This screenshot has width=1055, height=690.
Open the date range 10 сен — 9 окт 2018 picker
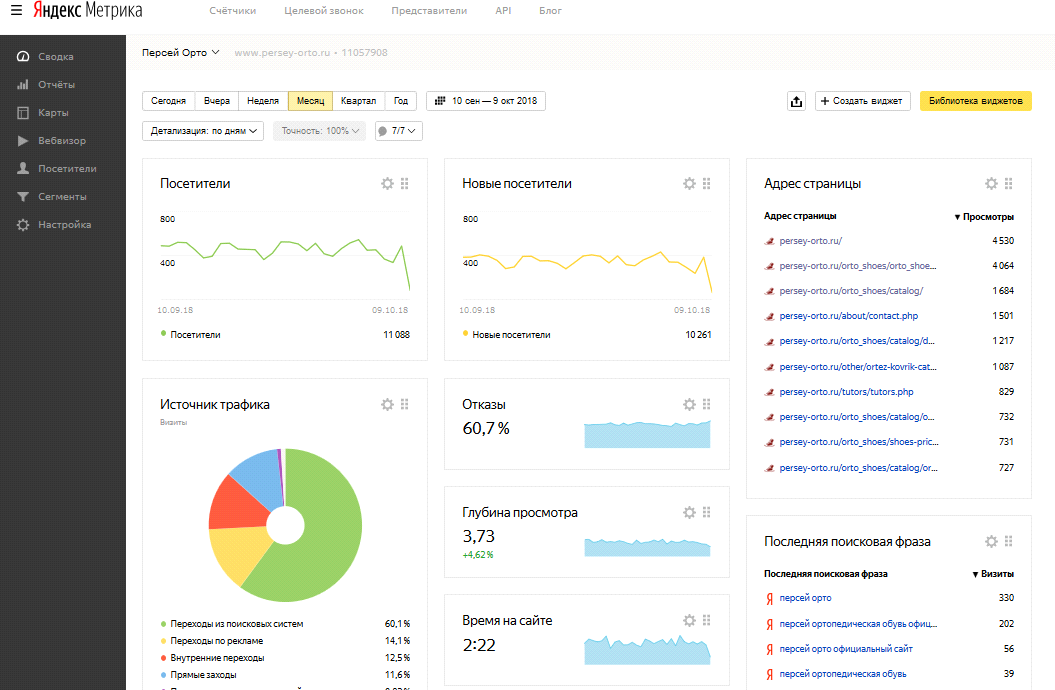[x=486, y=101]
